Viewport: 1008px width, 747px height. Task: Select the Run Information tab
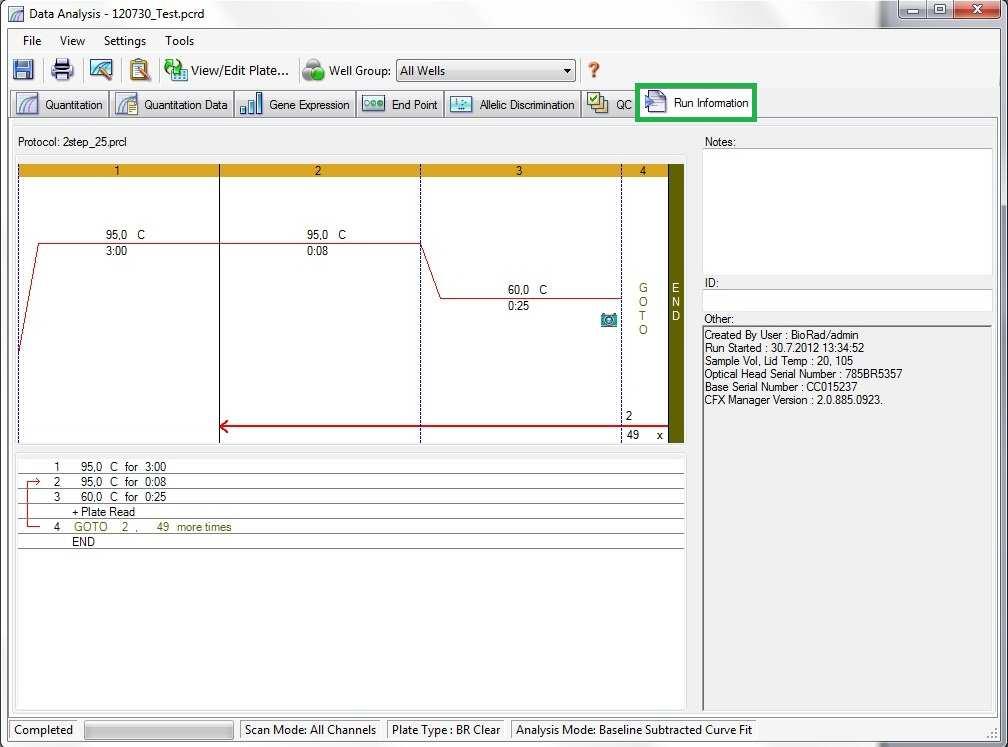pyautogui.click(x=696, y=102)
